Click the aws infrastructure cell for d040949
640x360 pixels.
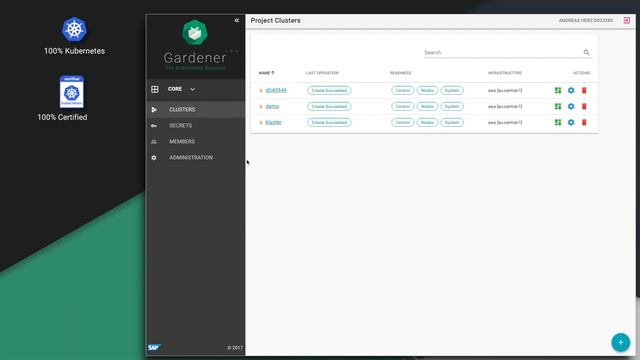pyautogui.click(x=505, y=90)
